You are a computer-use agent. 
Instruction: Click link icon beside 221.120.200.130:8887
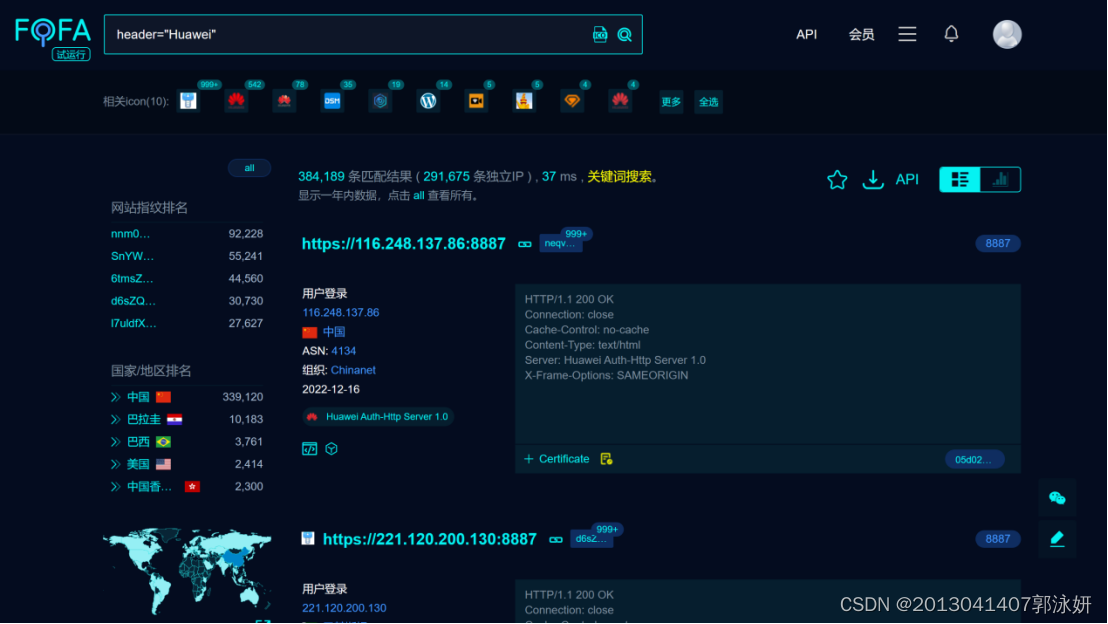tap(556, 540)
